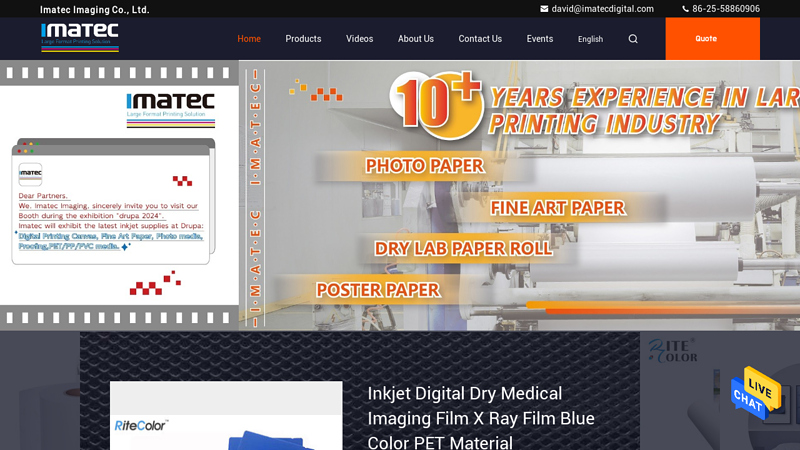This screenshot has width=800, height=450.
Task: Click the envelope email icon
Action: click(544, 9)
